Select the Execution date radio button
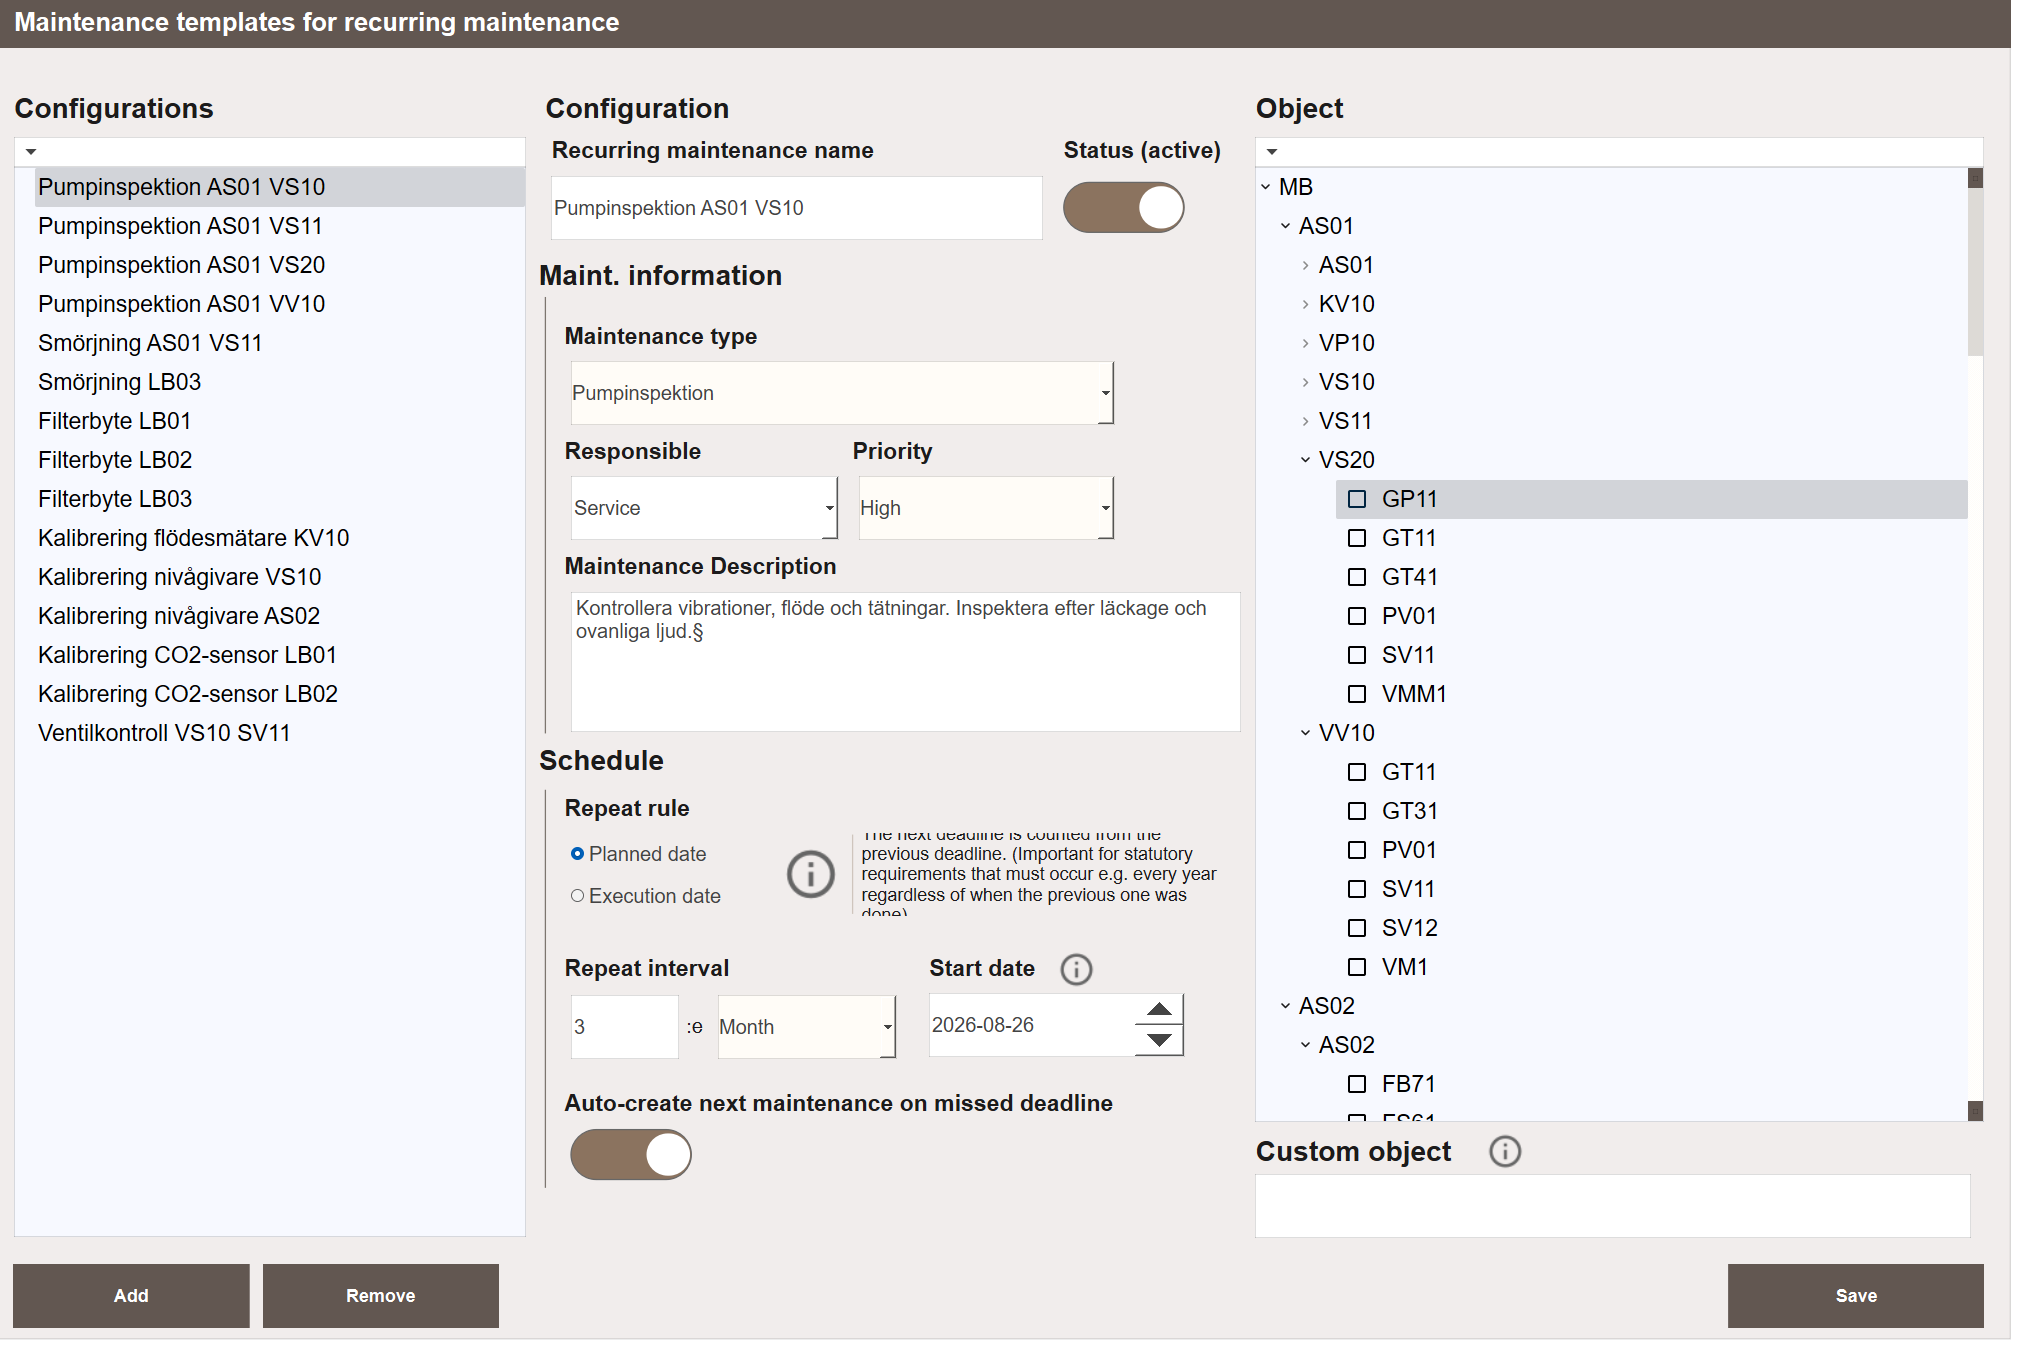 (577, 896)
